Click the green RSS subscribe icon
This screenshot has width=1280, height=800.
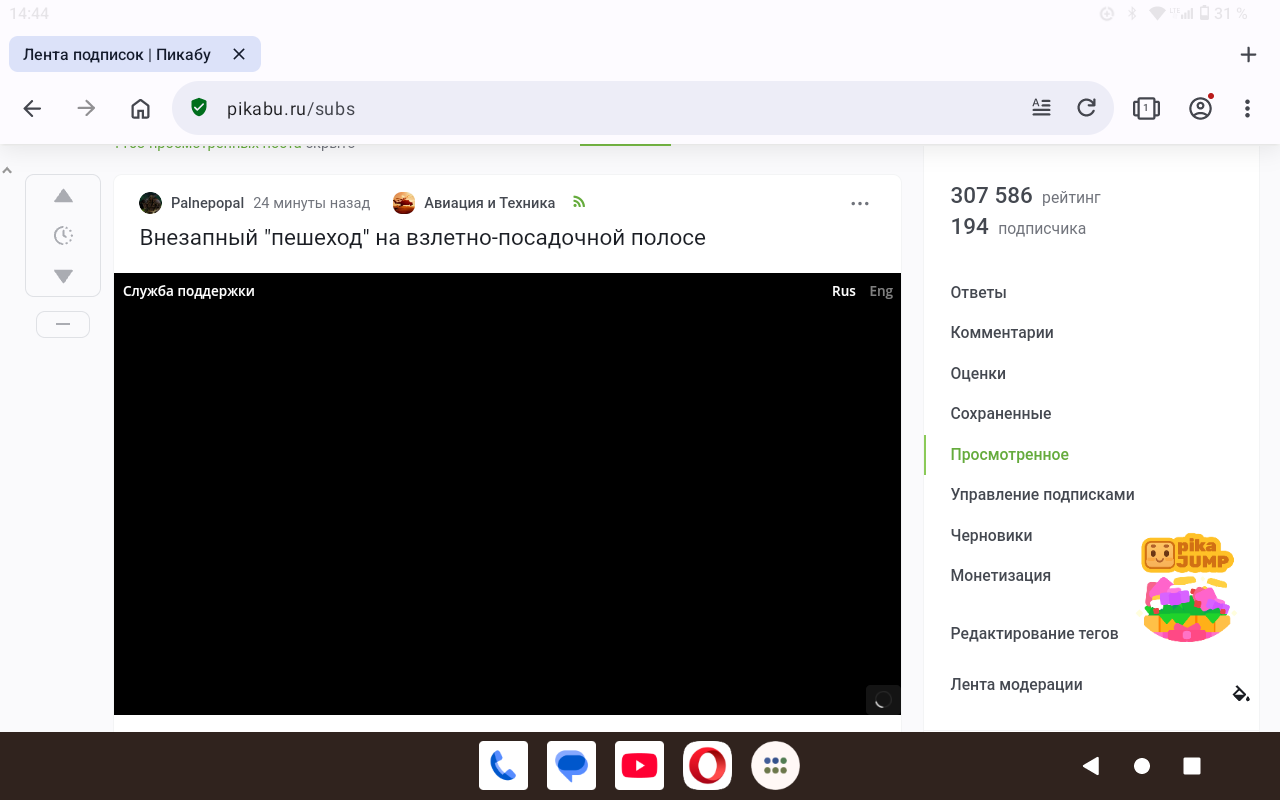[x=579, y=202]
